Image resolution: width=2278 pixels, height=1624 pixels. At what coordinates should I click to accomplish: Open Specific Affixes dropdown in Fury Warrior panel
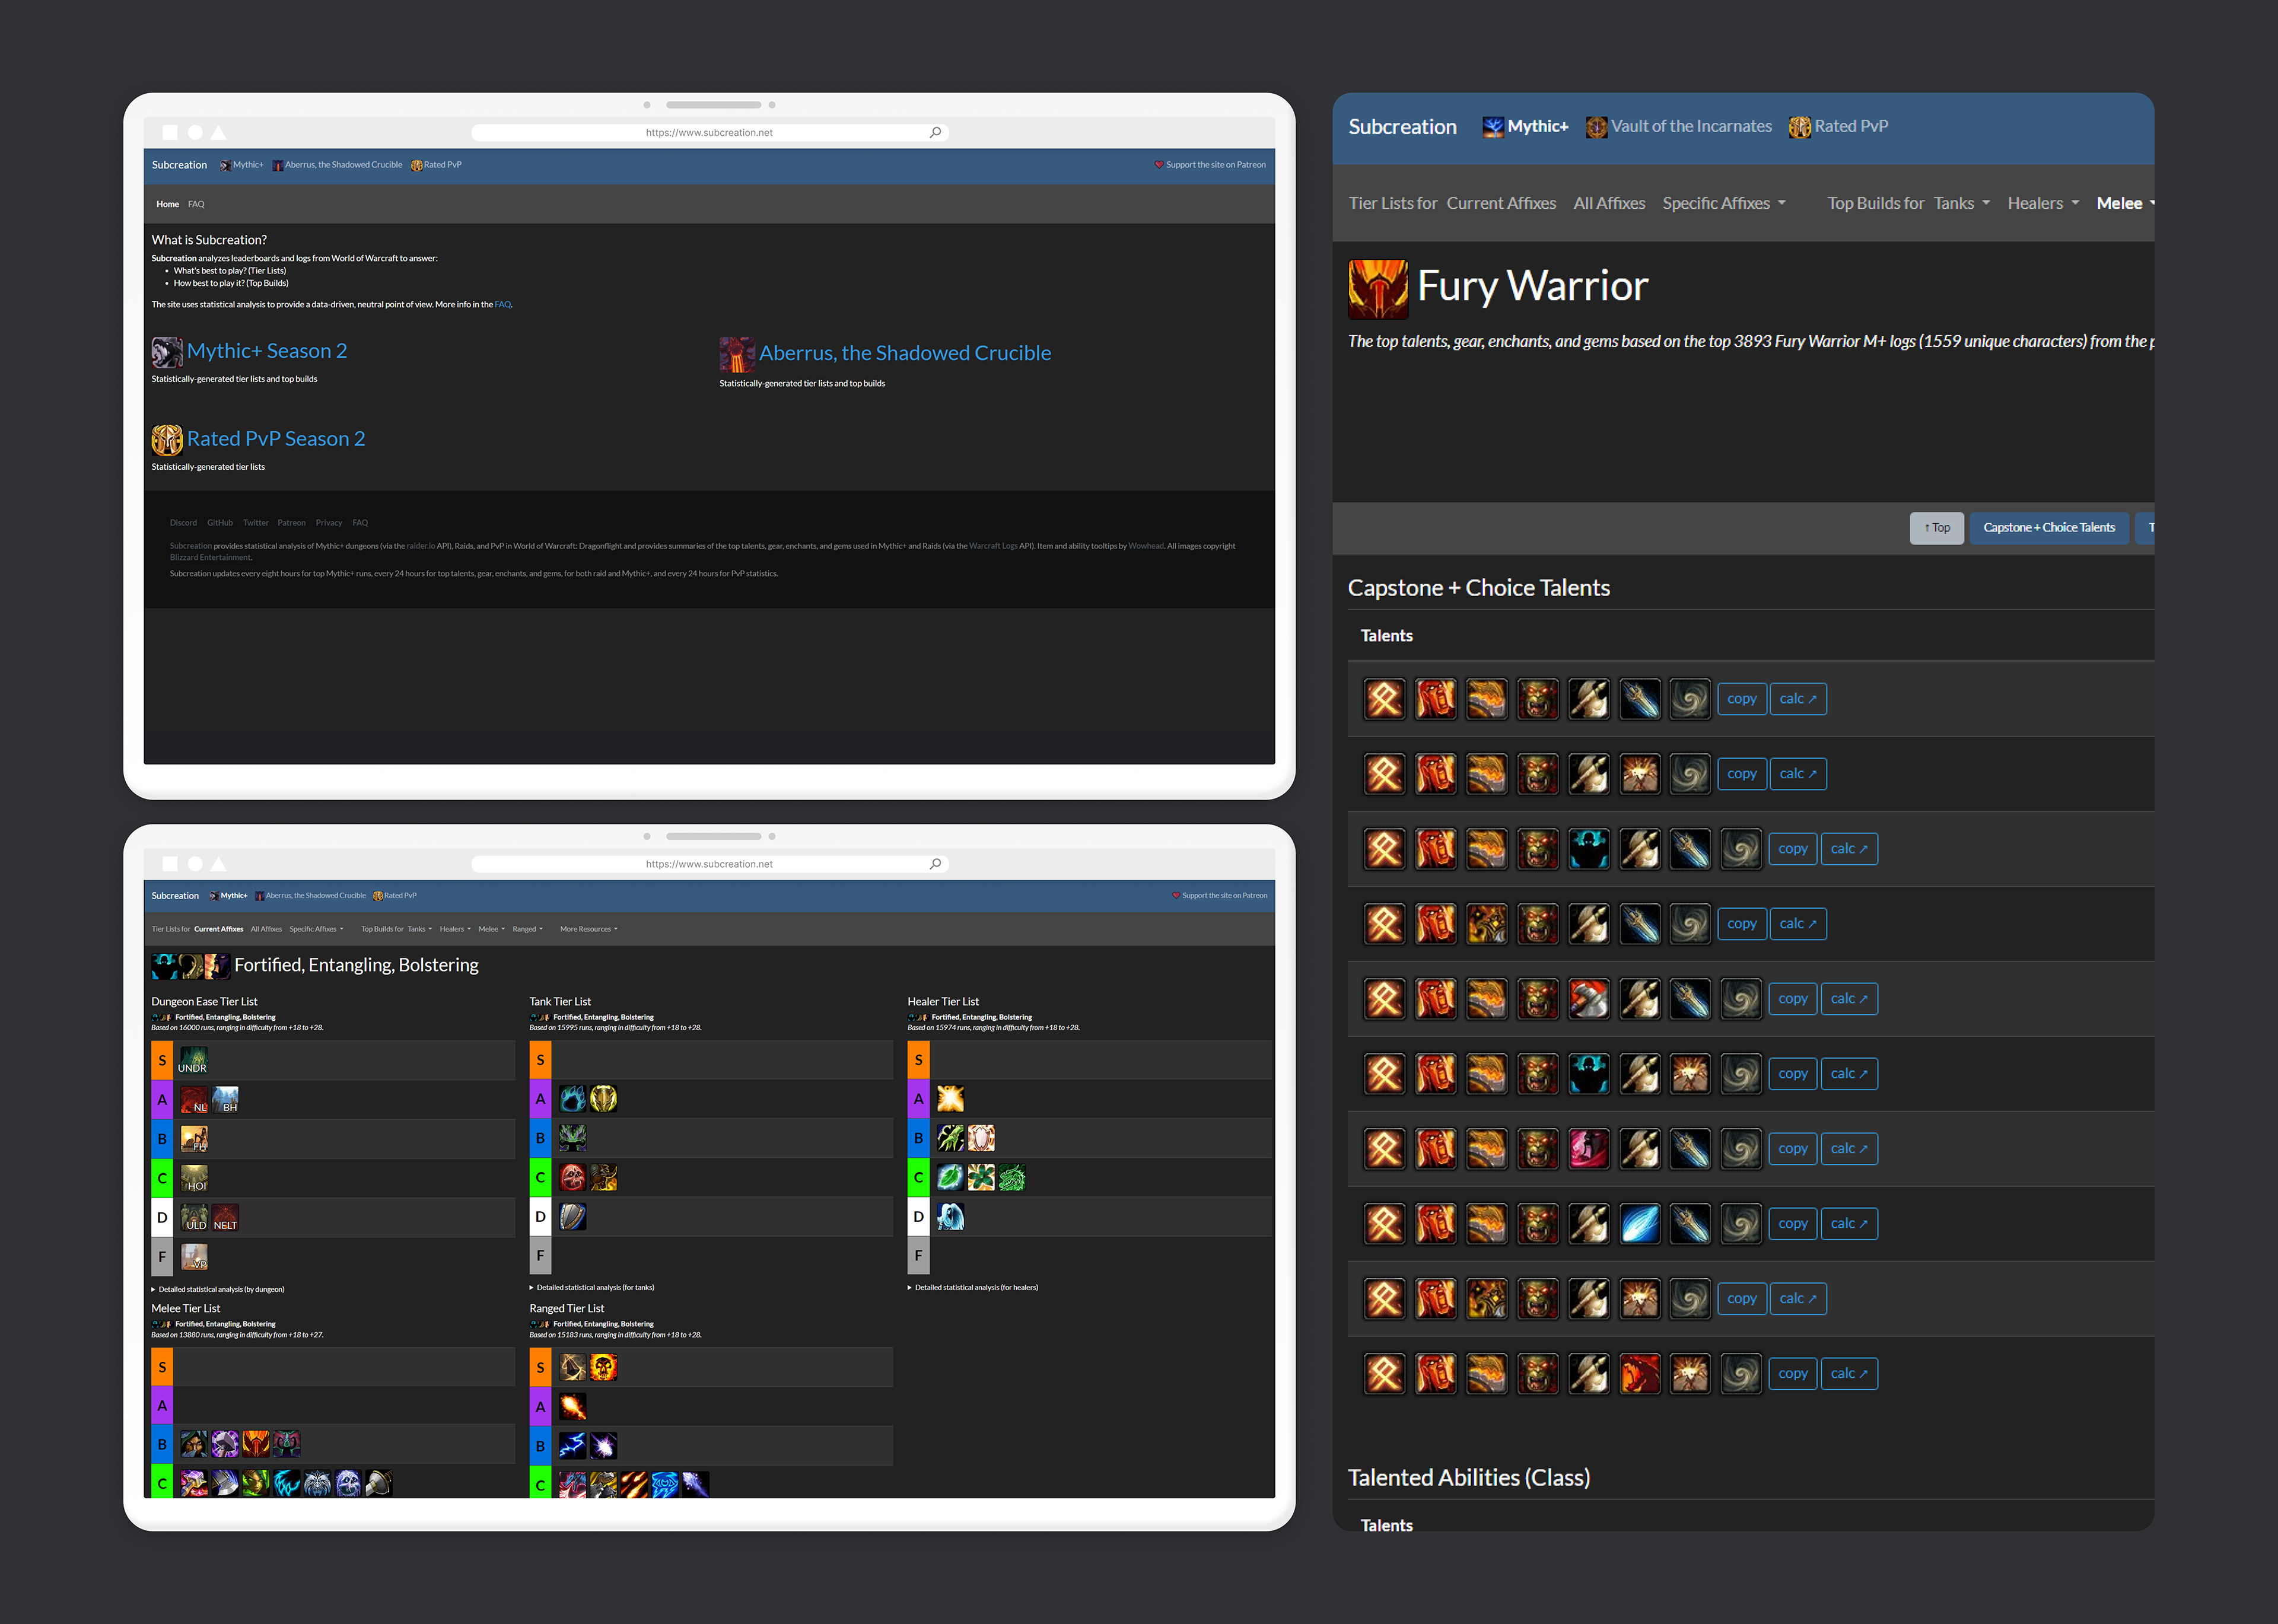[x=1723, y=203]
